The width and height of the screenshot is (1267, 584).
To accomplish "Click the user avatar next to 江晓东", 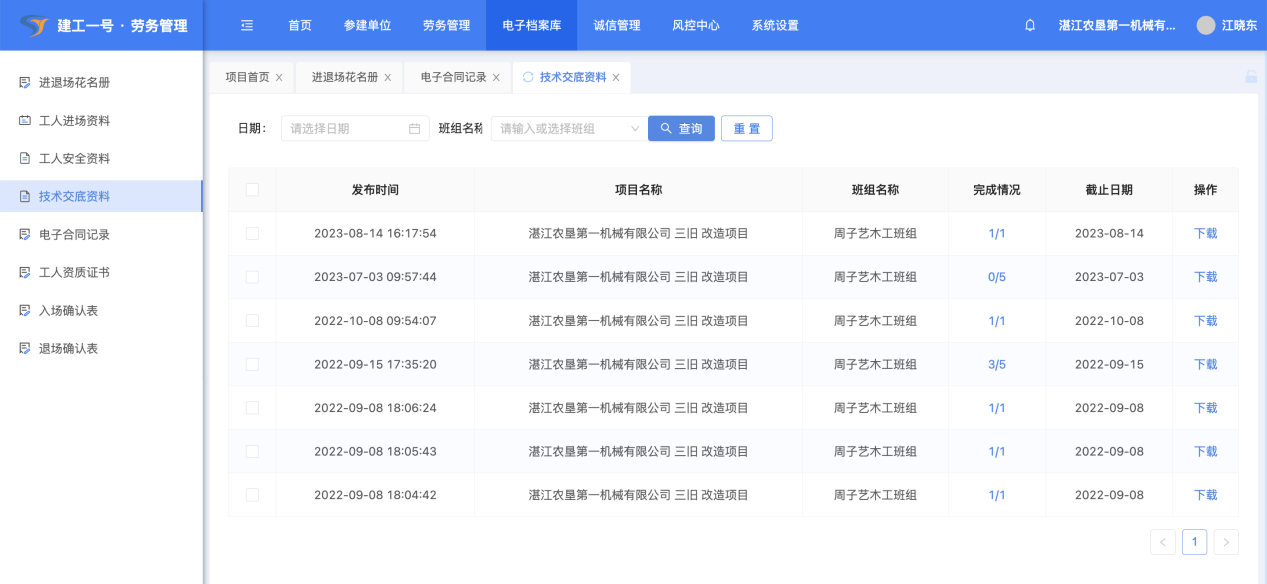I will [1206, 25].
